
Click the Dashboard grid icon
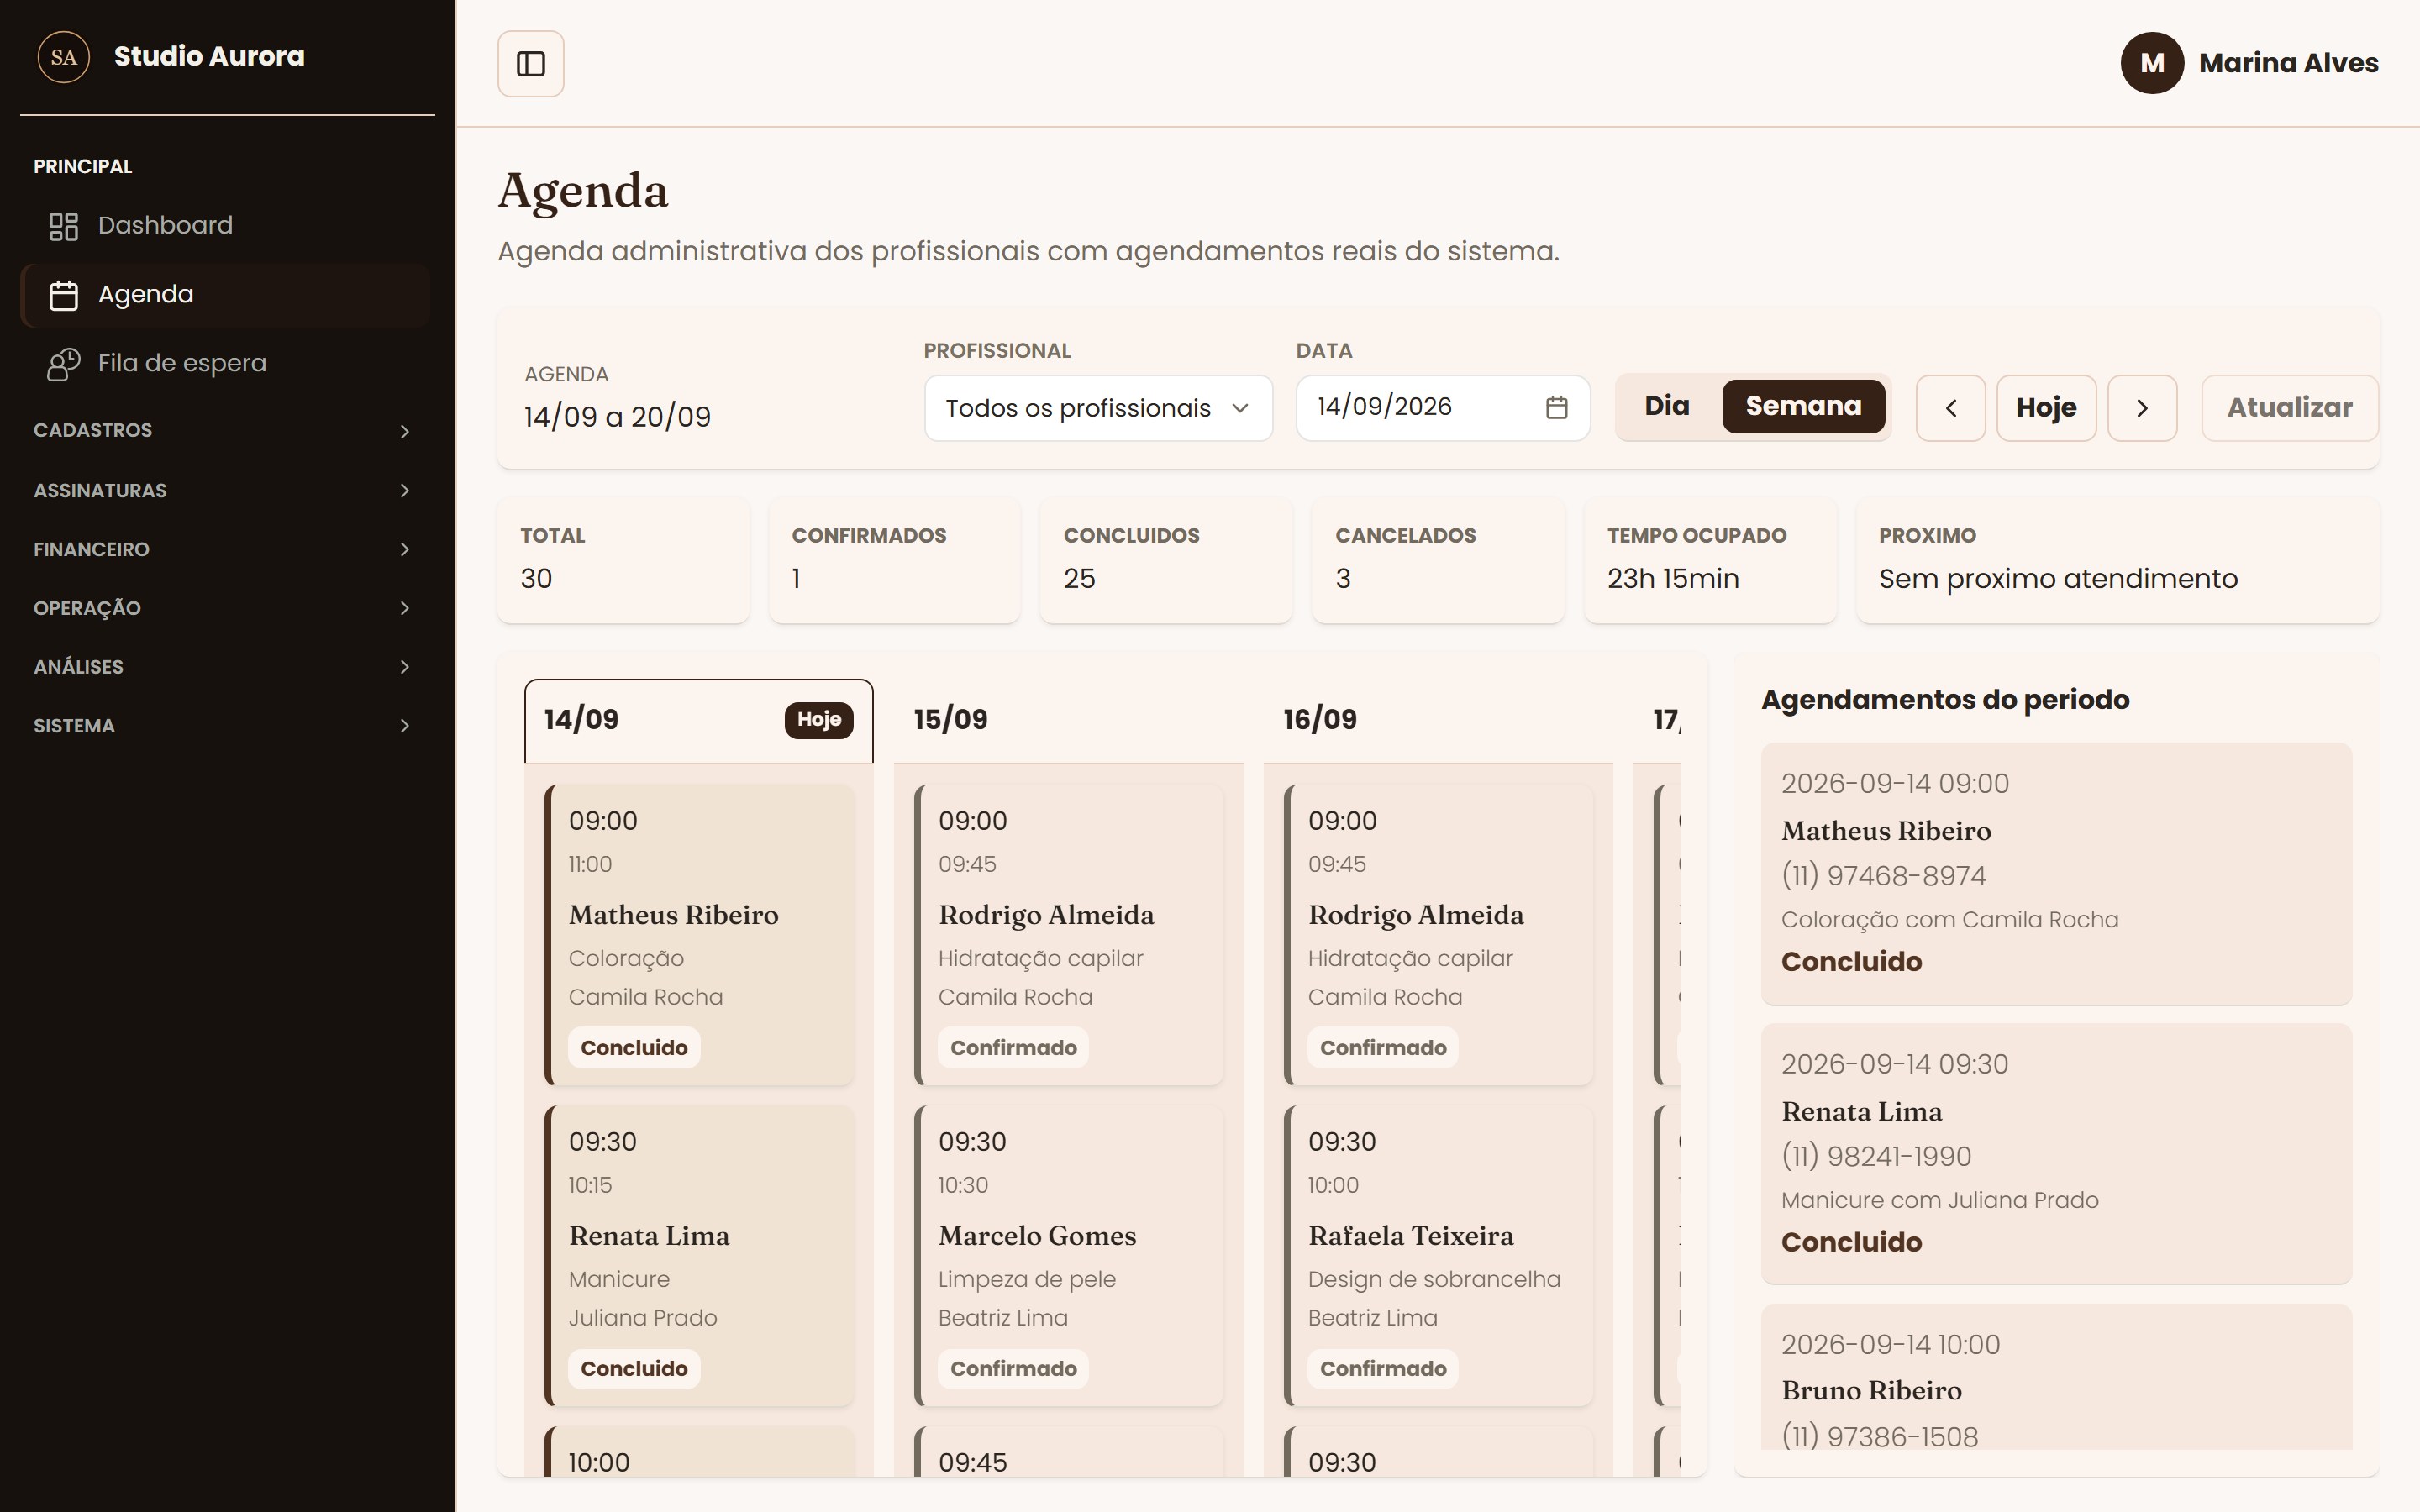(x=64, y=226)
